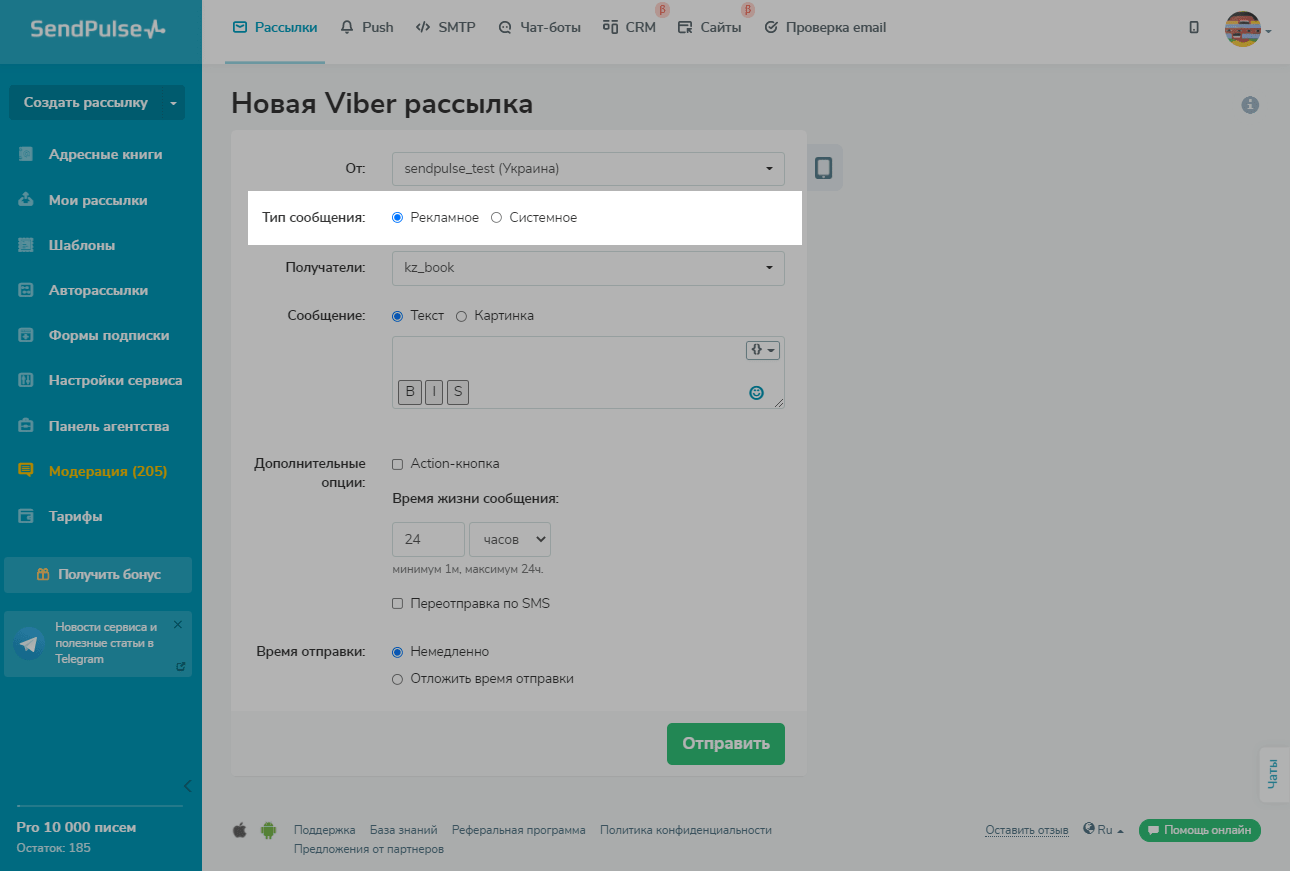Open the Реферальная программа link

tap(519, 830)
